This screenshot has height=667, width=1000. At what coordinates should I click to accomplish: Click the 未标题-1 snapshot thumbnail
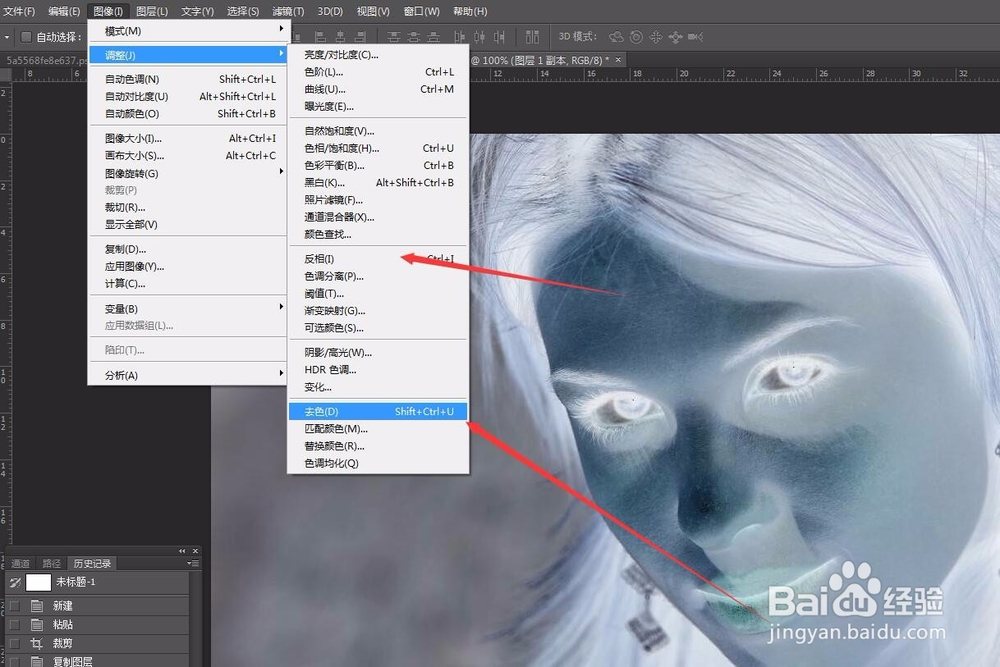[x=38, y=583]
